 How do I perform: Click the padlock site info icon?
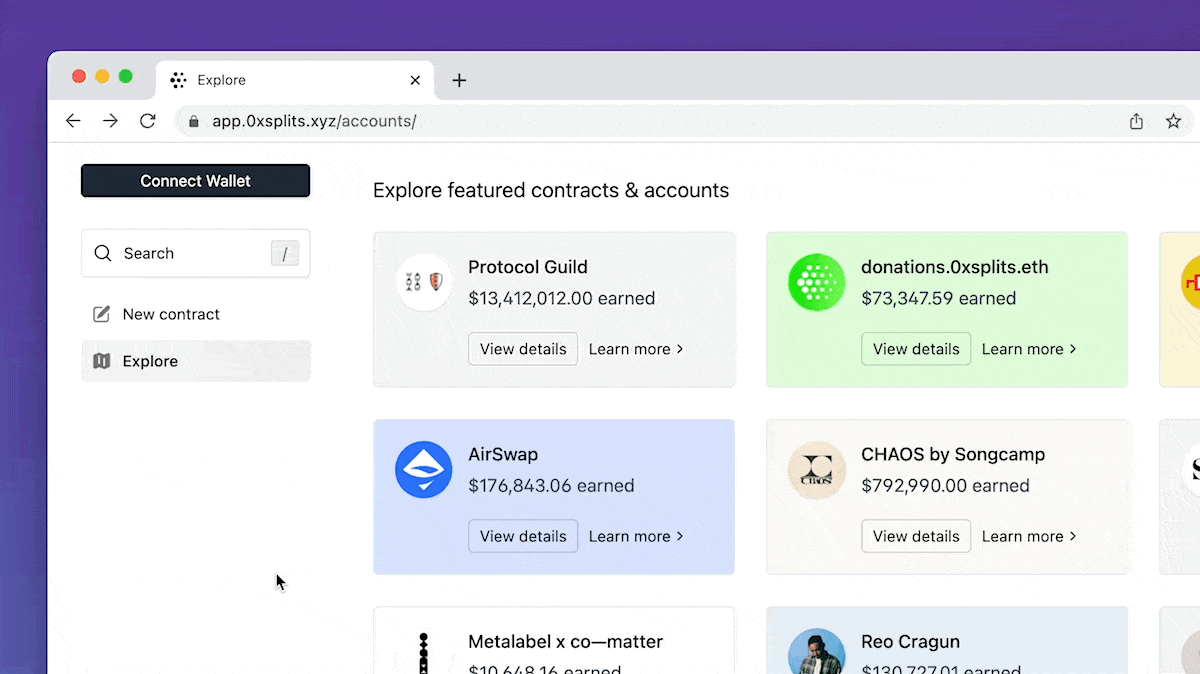click(x=194, y=121)
